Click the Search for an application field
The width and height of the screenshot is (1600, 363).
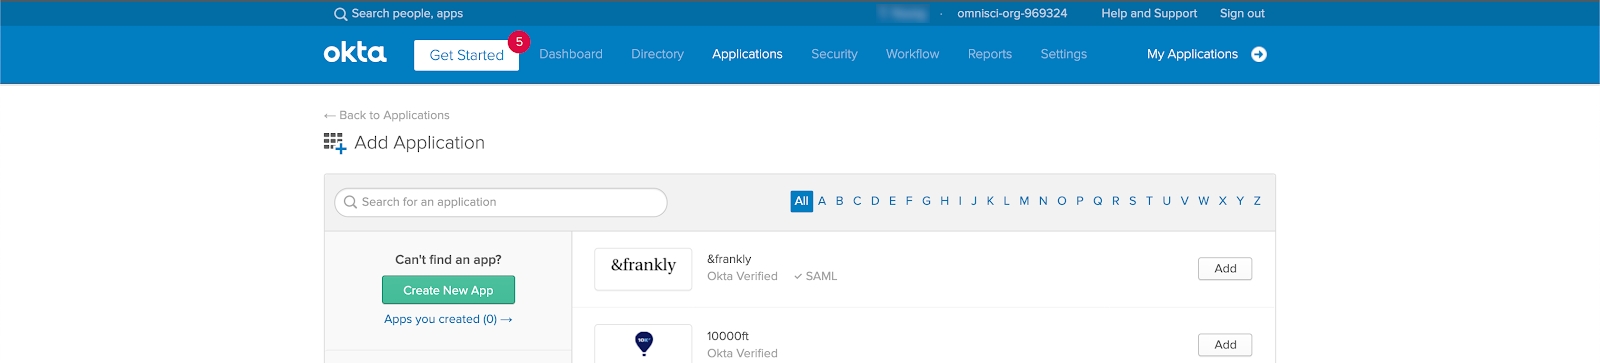coord(500,202)
